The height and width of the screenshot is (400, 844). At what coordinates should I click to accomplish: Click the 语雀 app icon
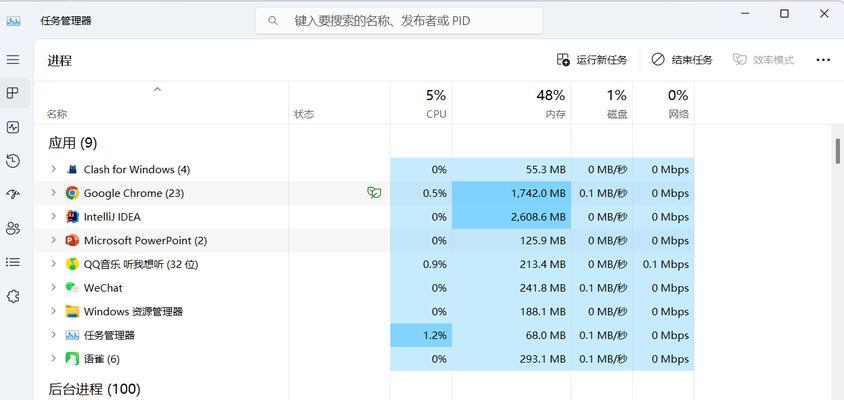tap(72, 359)
